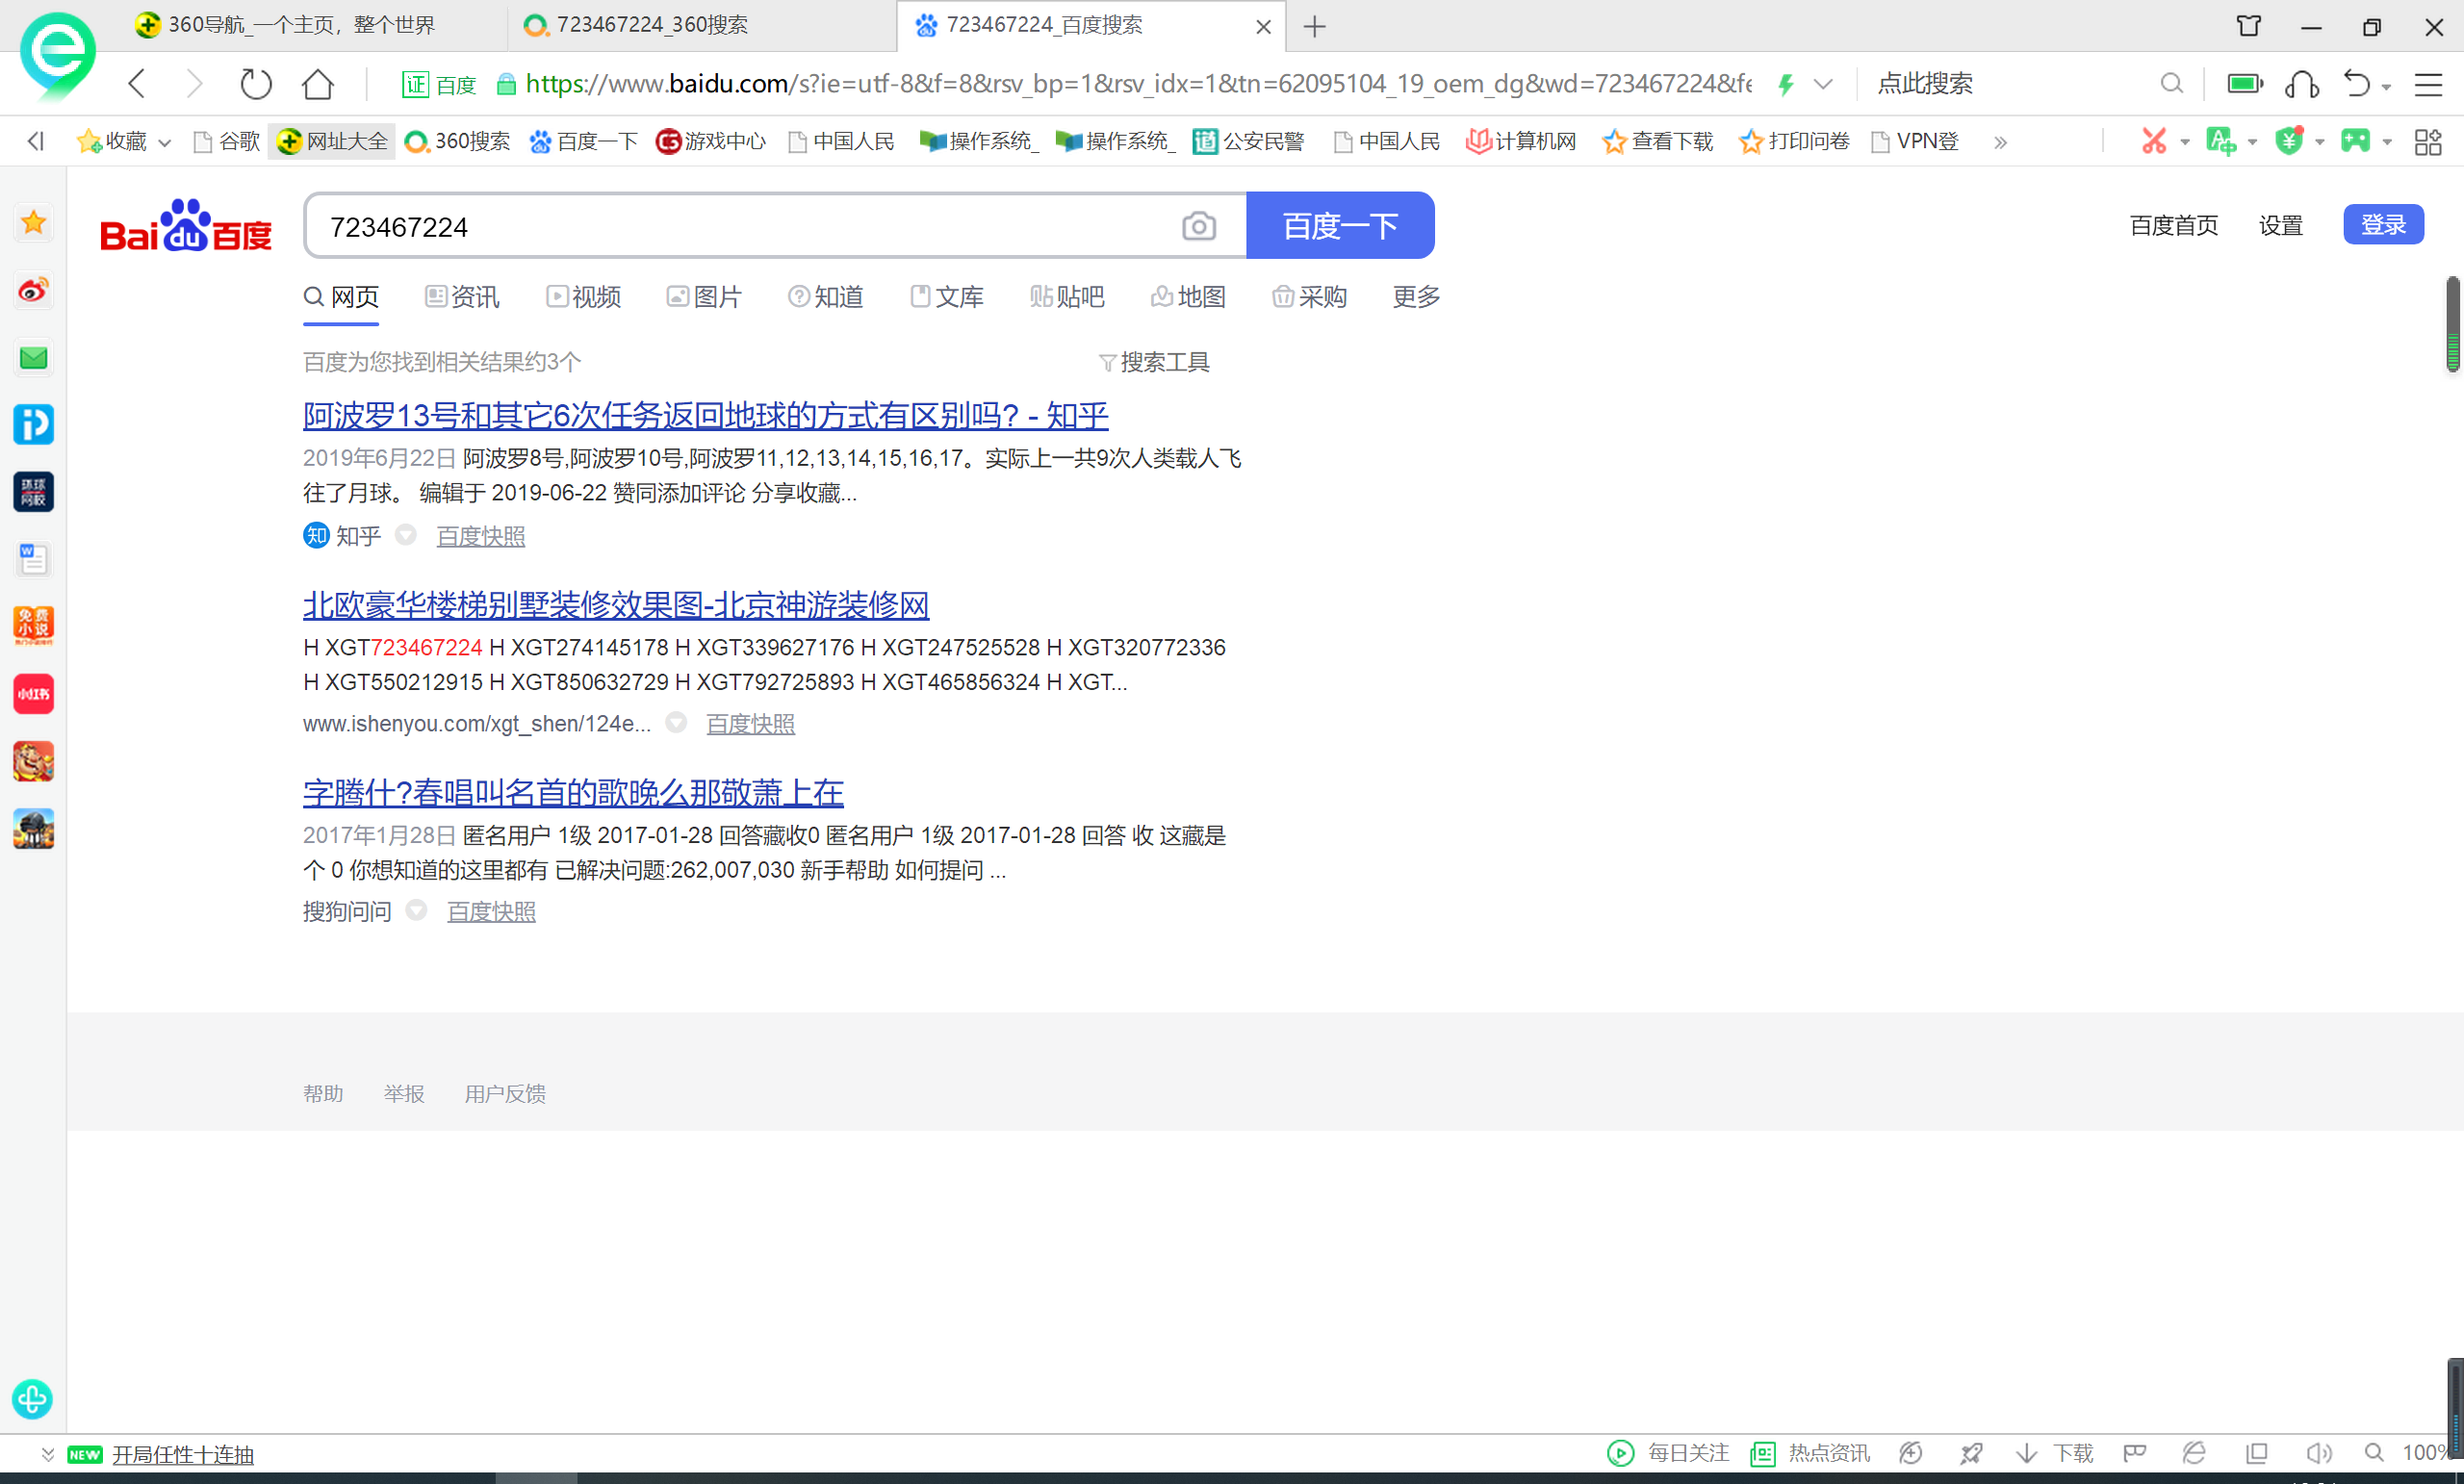Open the Weibo sidebar icon
Viewport: 2464px width, 1484px height.
coord(33,290)
